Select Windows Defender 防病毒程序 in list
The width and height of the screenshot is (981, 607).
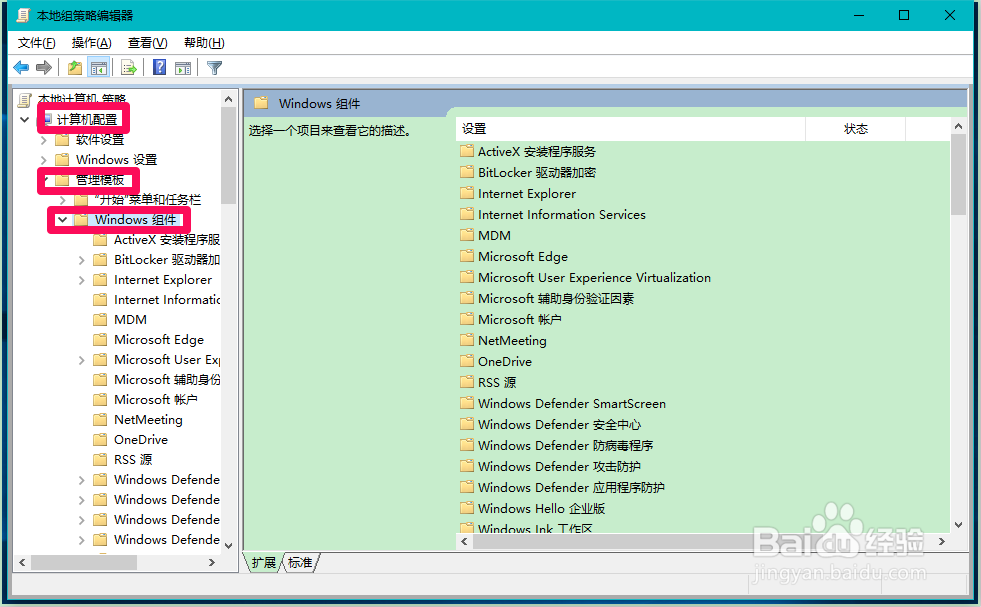tap(565, 445)
